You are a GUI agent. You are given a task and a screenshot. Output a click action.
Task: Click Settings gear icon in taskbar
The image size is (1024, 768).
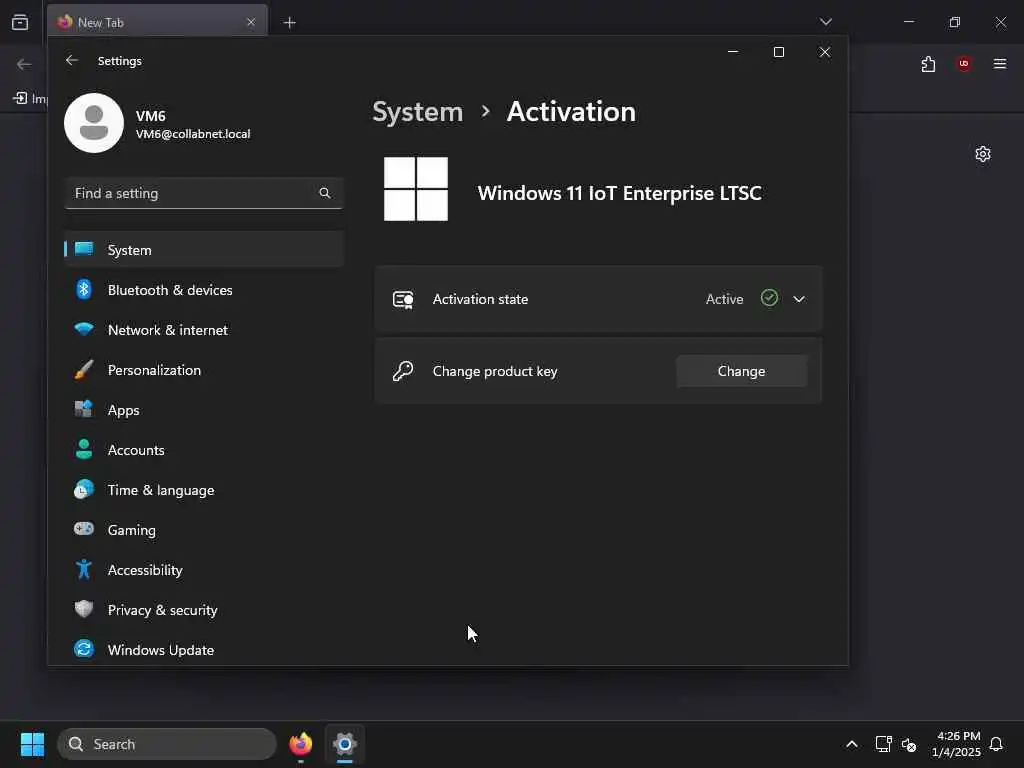pos(345,744)
